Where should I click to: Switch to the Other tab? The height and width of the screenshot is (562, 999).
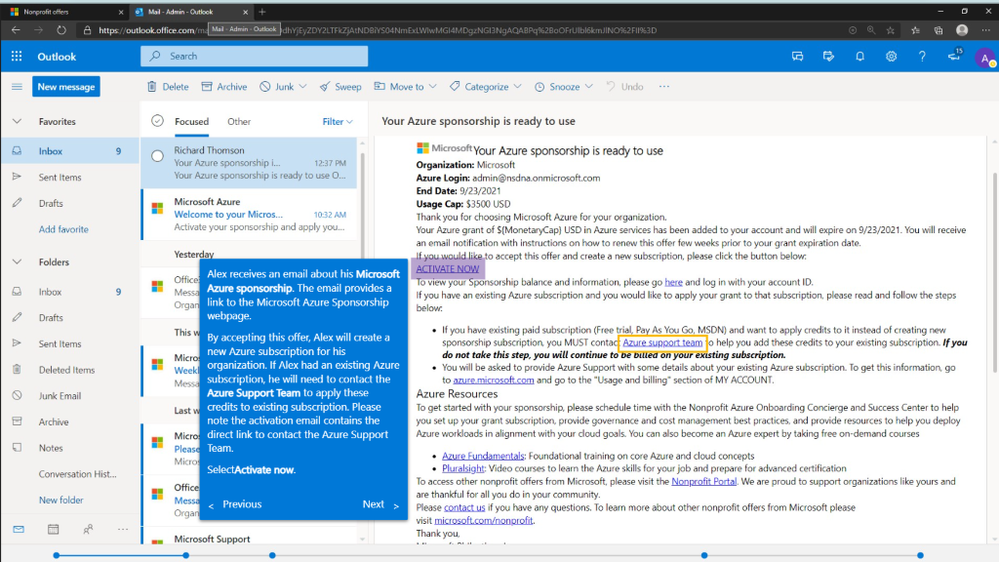(239, 122)
